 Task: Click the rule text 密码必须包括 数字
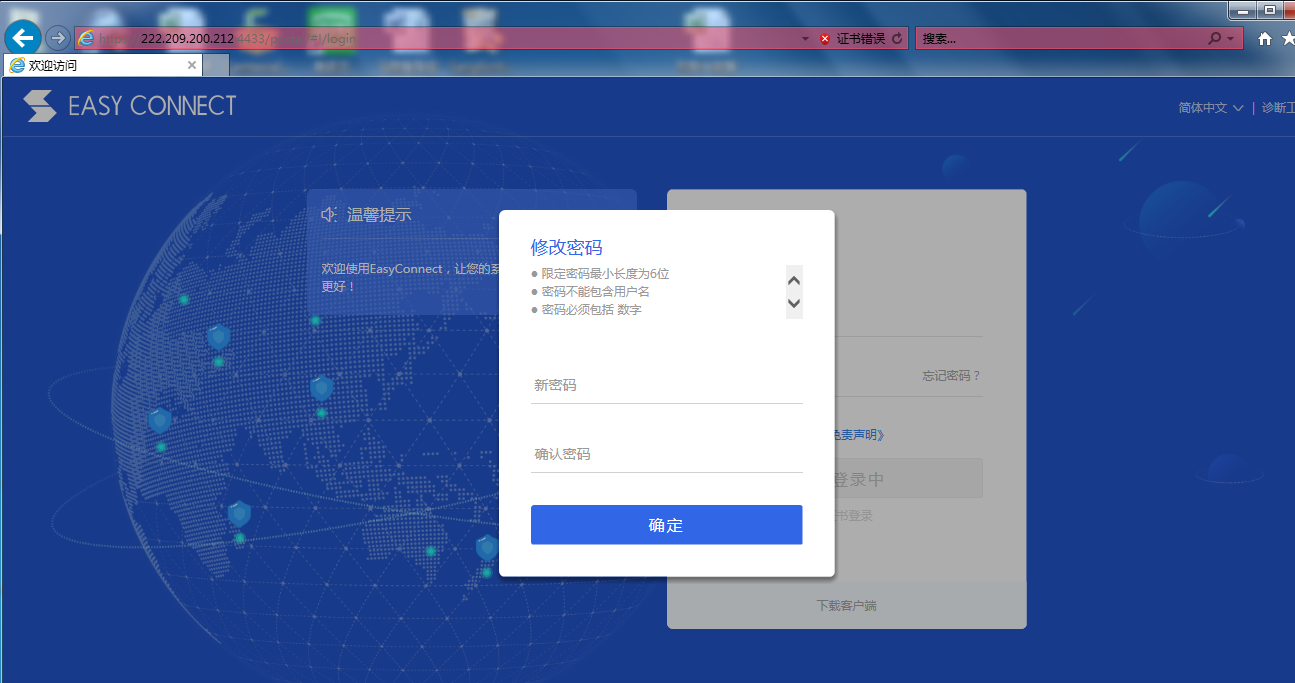[591, 310]
